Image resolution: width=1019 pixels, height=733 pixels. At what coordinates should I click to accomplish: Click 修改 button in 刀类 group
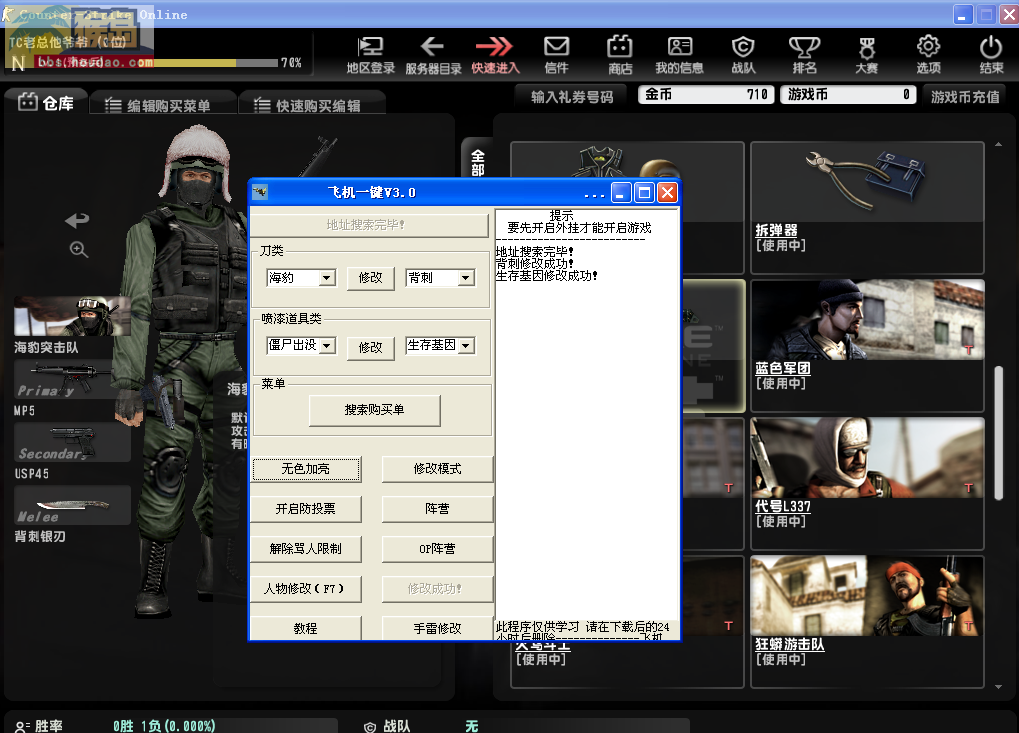coord(370,278)
